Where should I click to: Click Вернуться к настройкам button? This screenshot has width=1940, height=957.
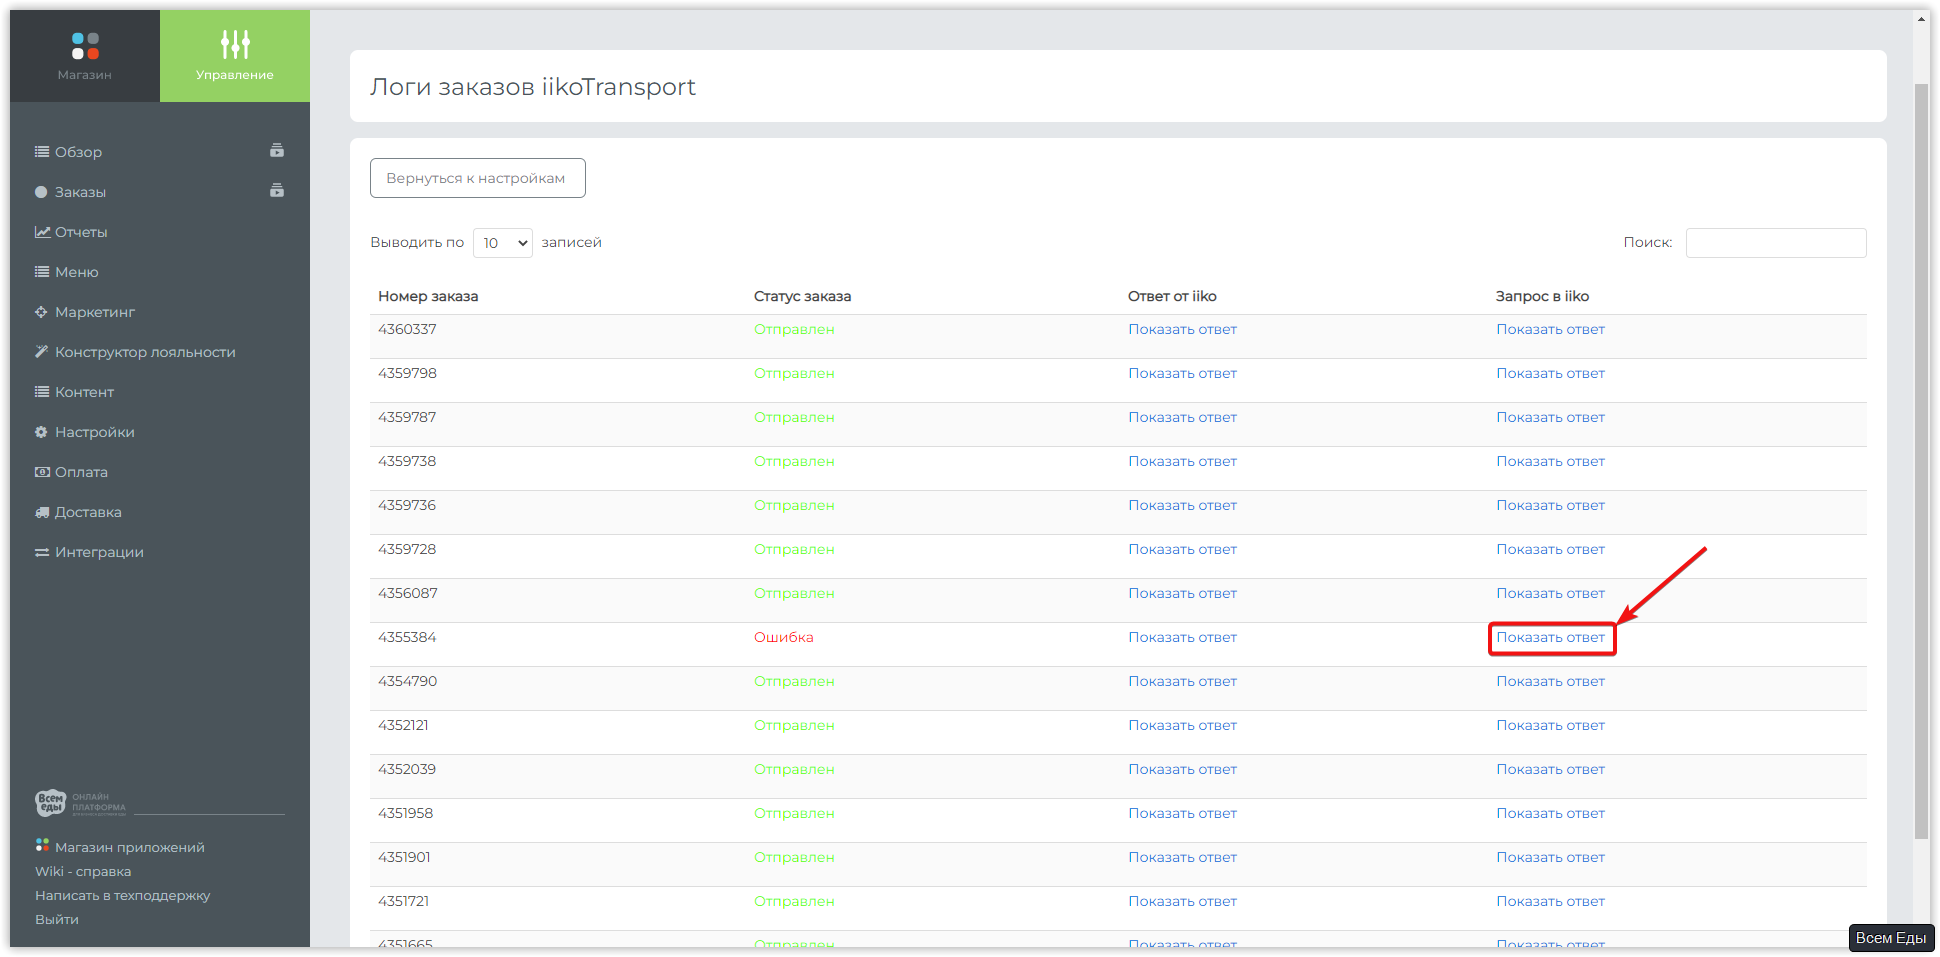click(x=477, y=178)
